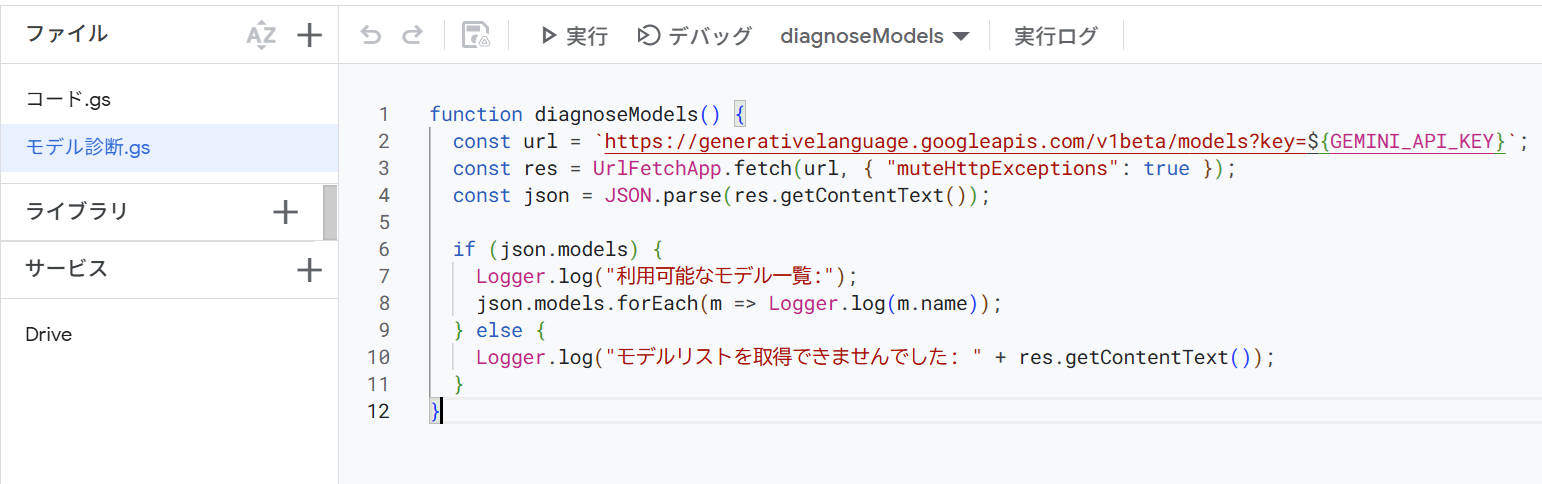Add a new file with plus icon

310,36
